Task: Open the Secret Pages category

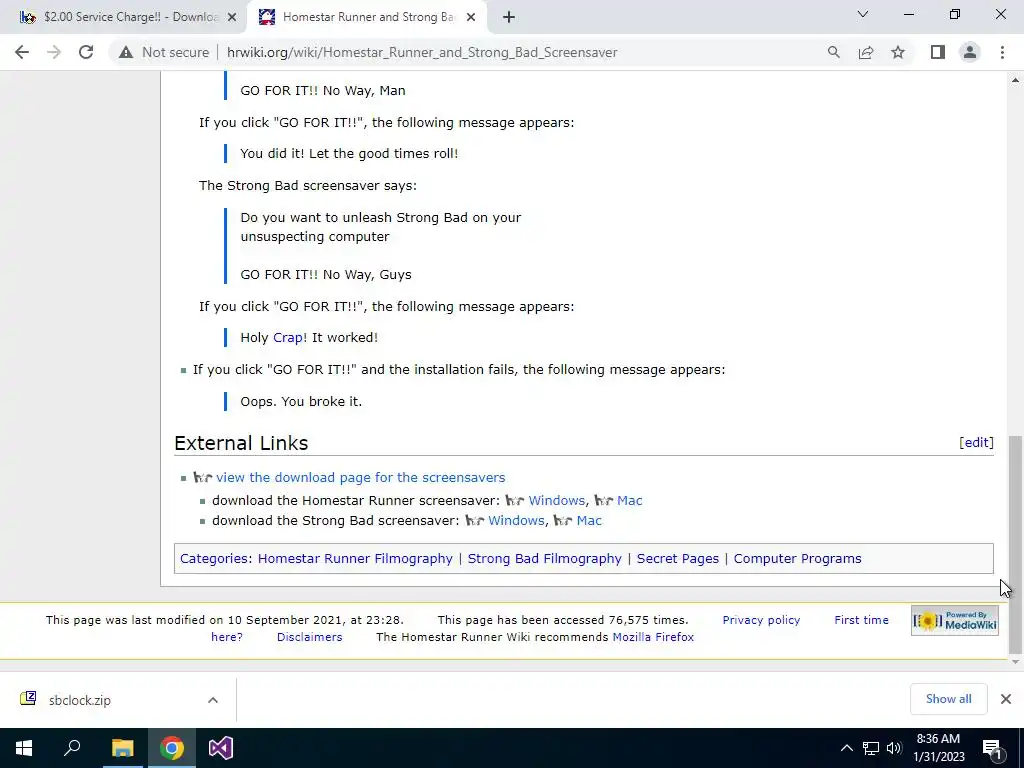Action: (677, 558)
